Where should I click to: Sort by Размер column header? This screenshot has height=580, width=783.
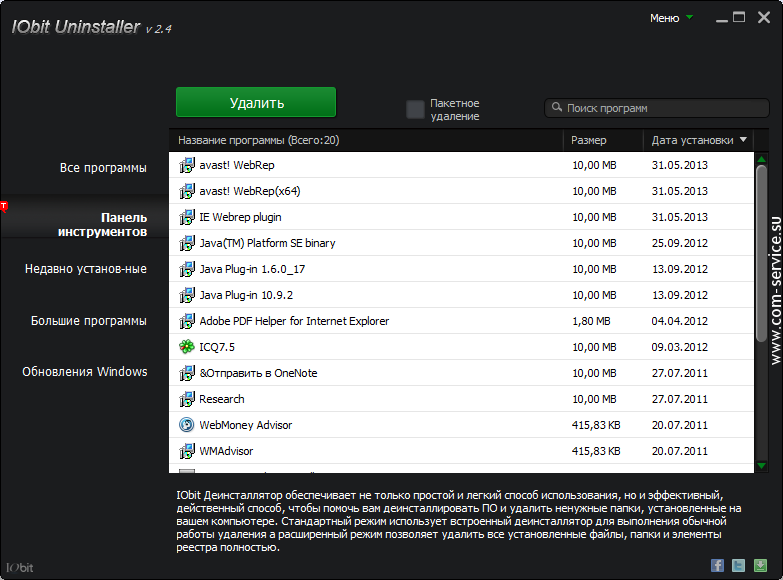(589, 140)
